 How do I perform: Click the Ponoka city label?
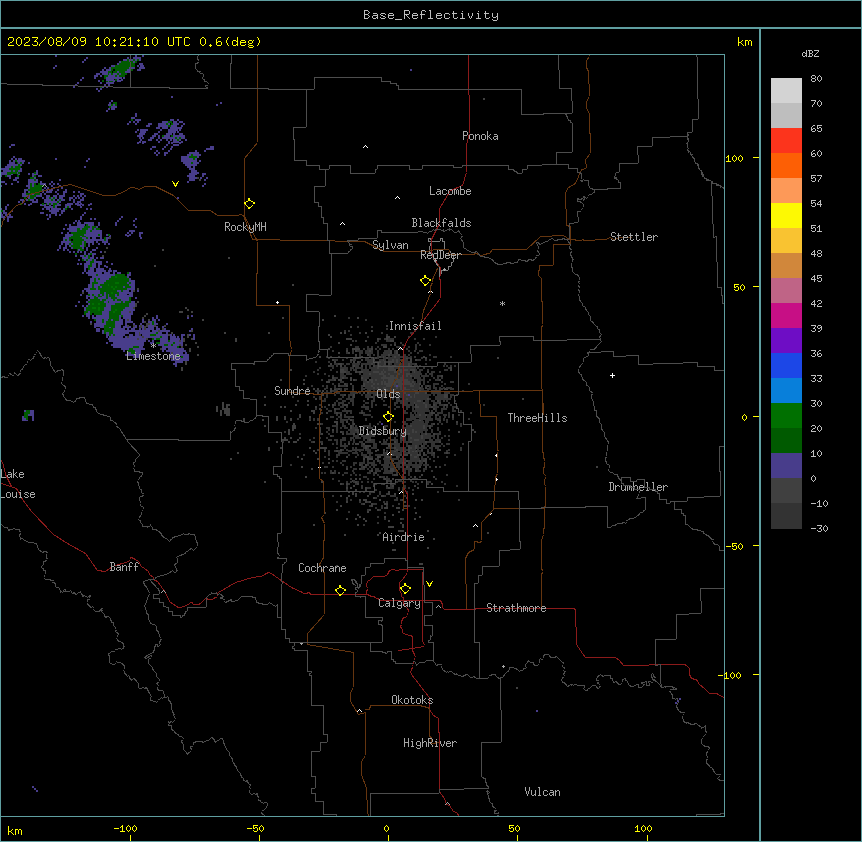pos(480,136)
